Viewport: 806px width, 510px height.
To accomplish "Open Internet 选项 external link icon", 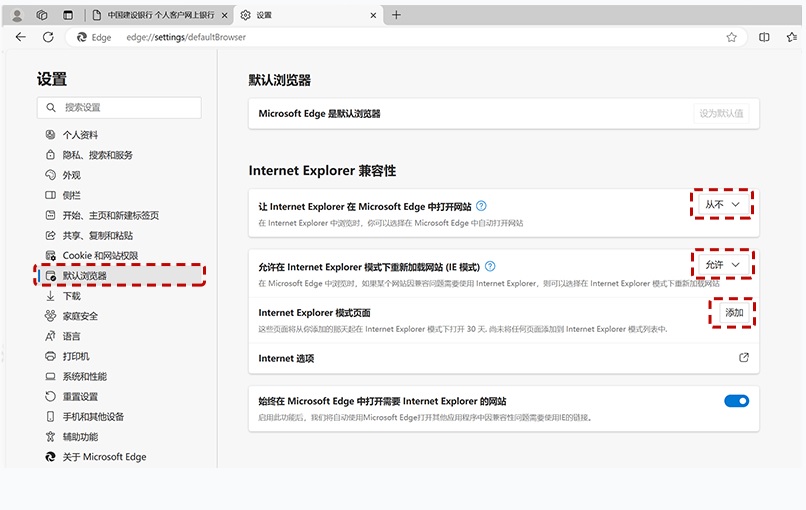I will [743, 358].
